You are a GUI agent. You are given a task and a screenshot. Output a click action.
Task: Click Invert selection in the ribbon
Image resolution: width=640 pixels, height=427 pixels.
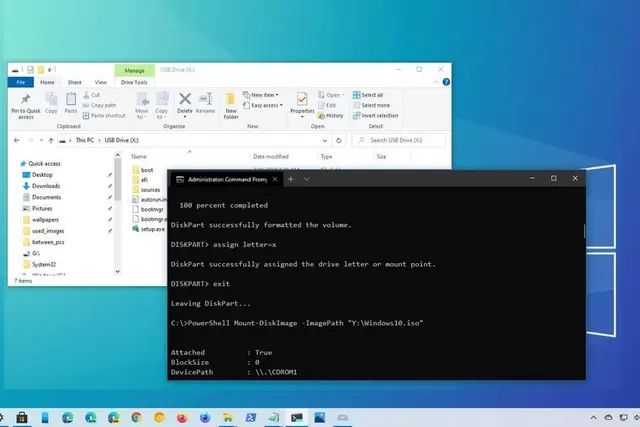(x=375, y=116)
